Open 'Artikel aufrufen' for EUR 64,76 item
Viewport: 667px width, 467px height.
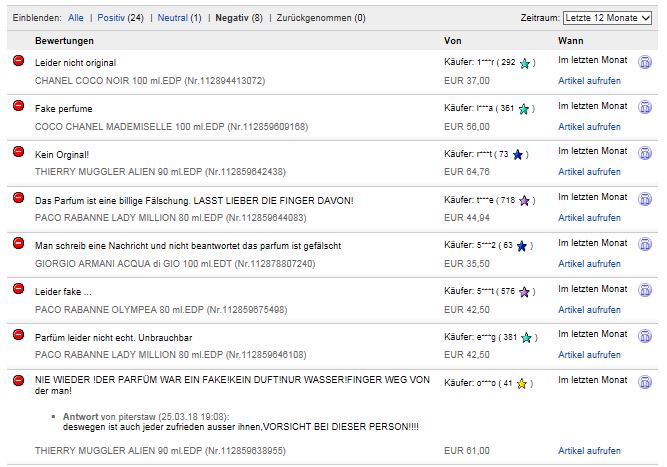click(589, 172)
